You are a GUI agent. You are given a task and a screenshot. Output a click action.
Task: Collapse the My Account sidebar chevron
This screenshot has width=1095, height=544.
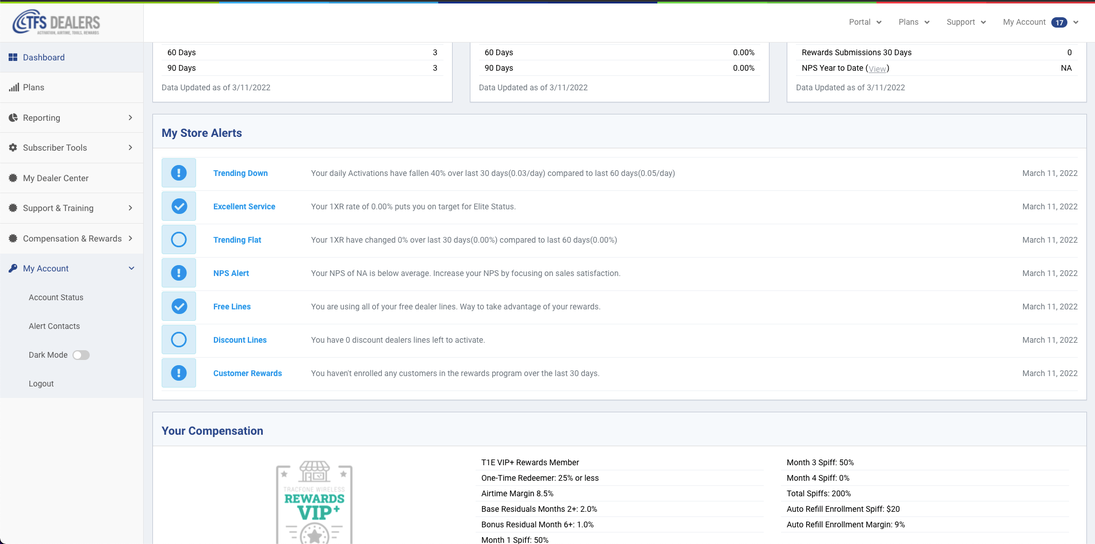point(131,268)
